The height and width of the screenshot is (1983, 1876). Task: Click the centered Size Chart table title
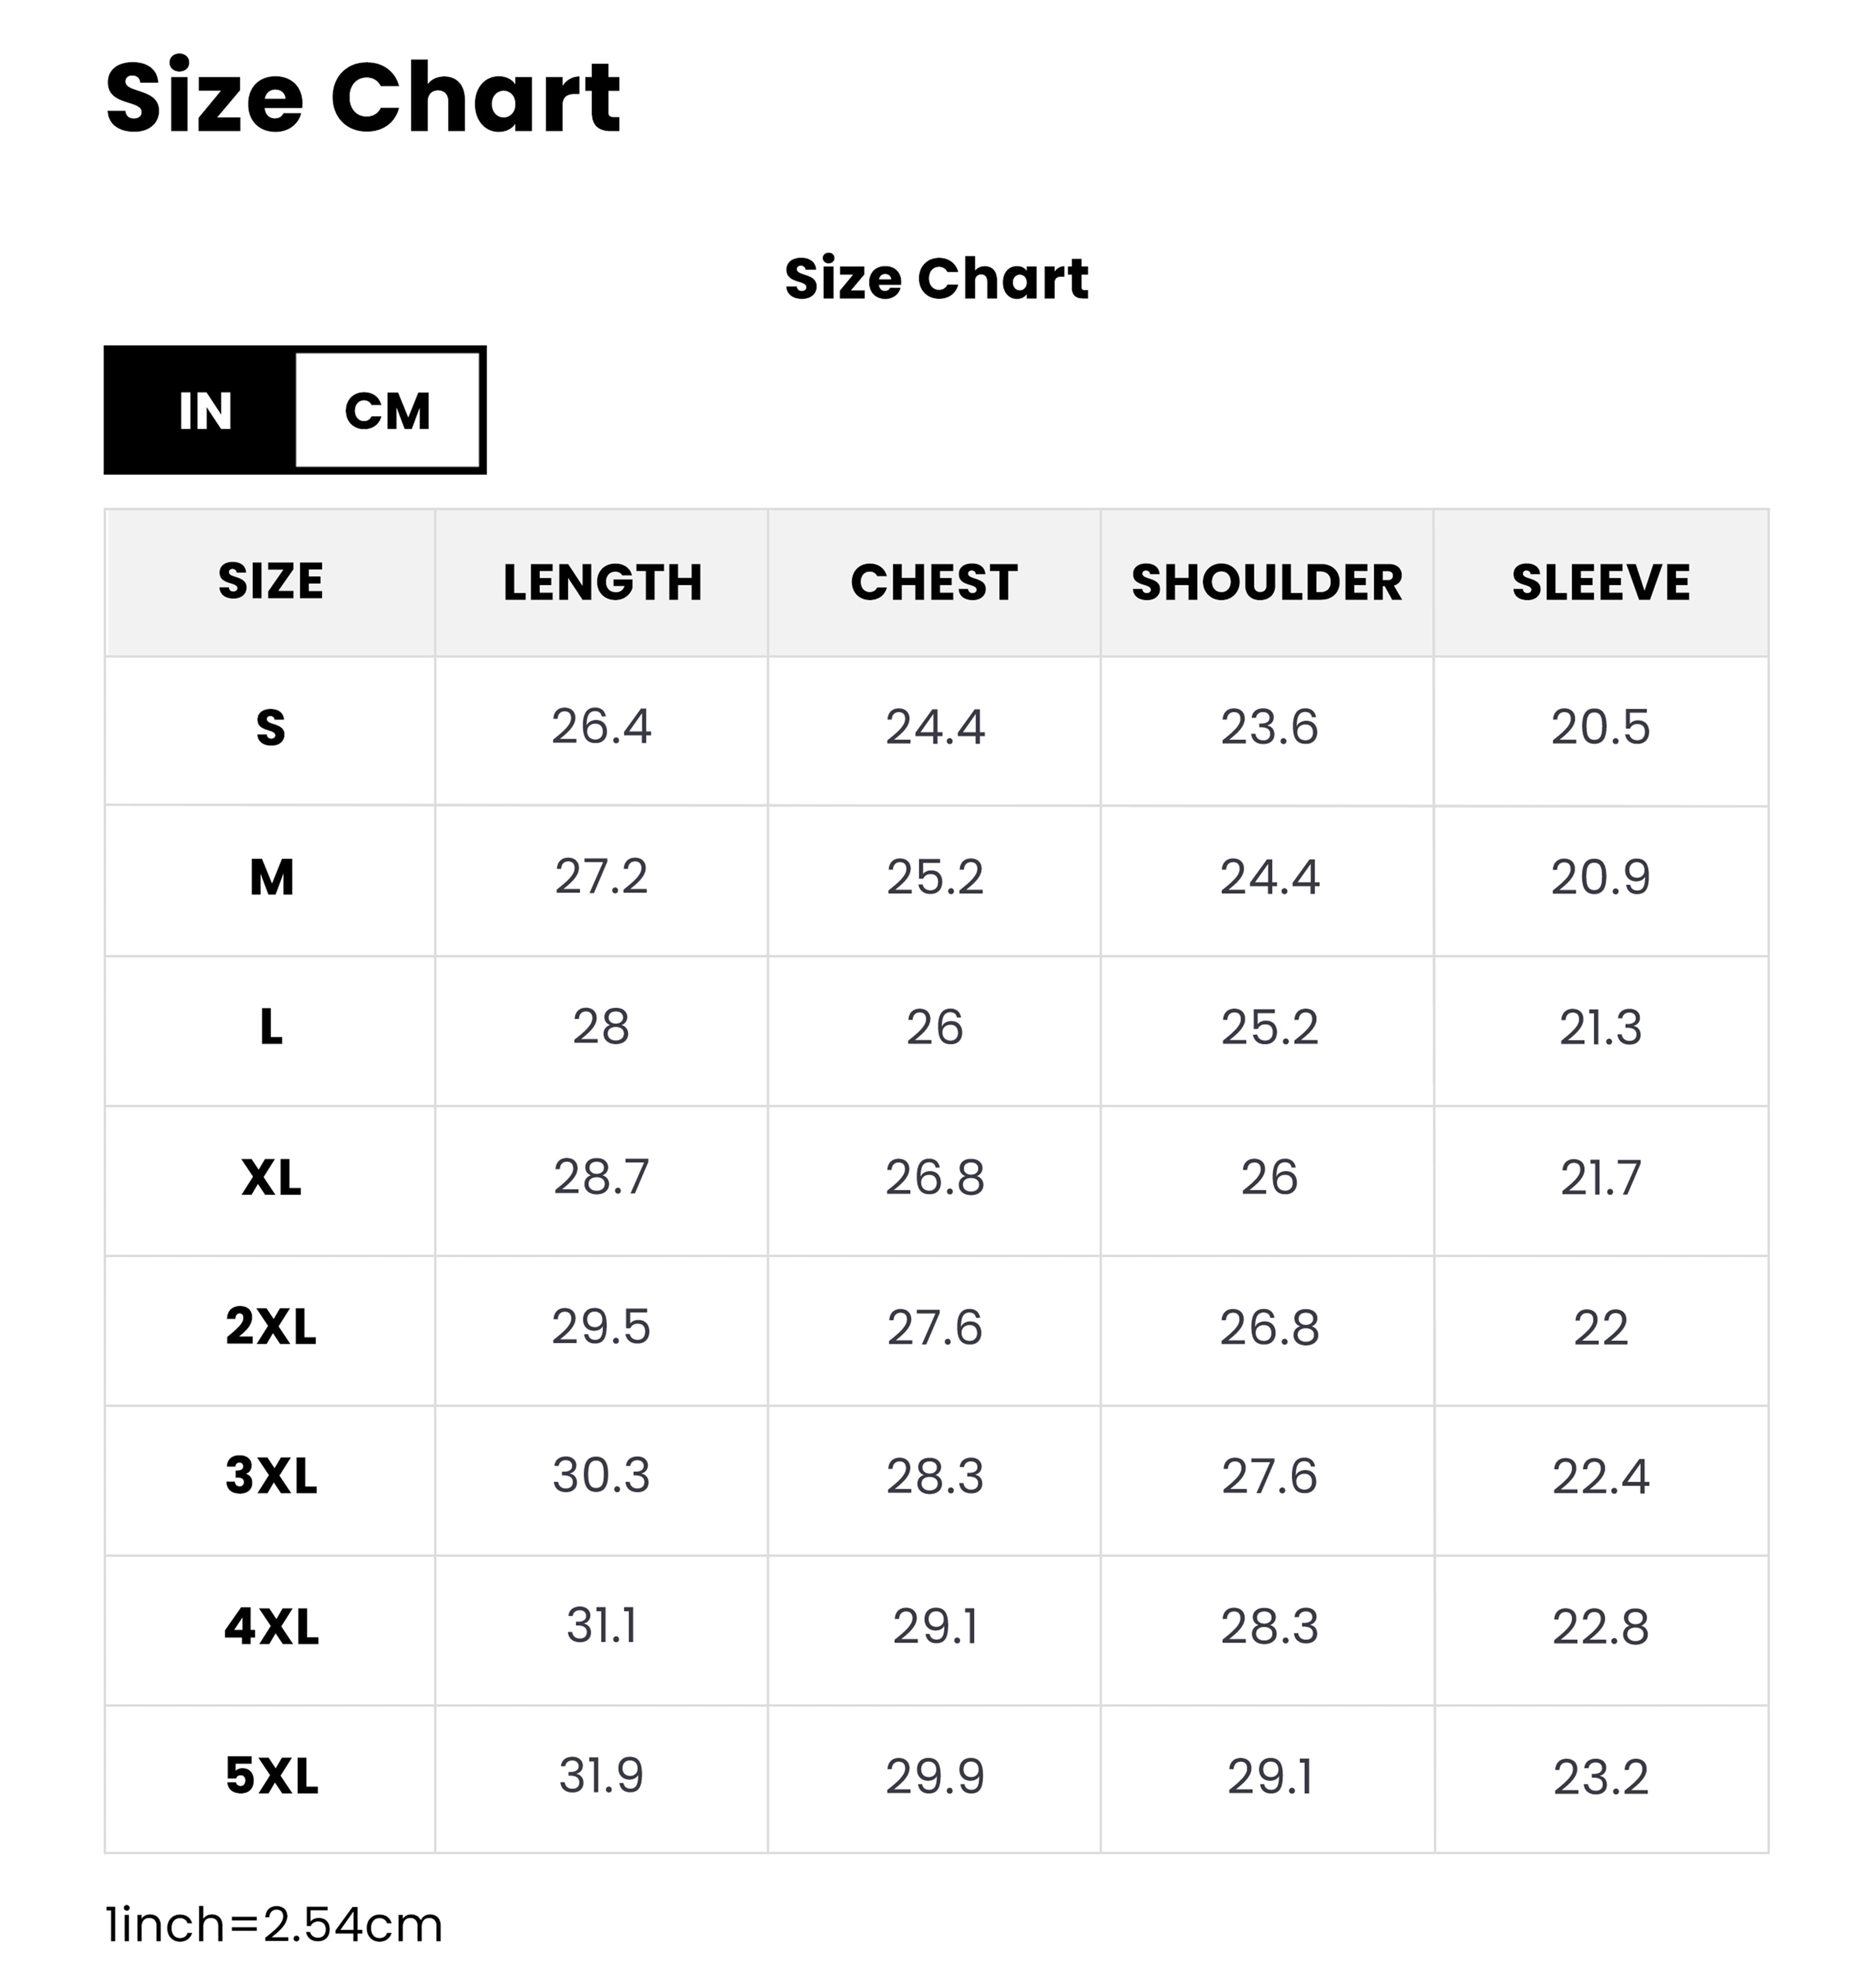(936, 278)
